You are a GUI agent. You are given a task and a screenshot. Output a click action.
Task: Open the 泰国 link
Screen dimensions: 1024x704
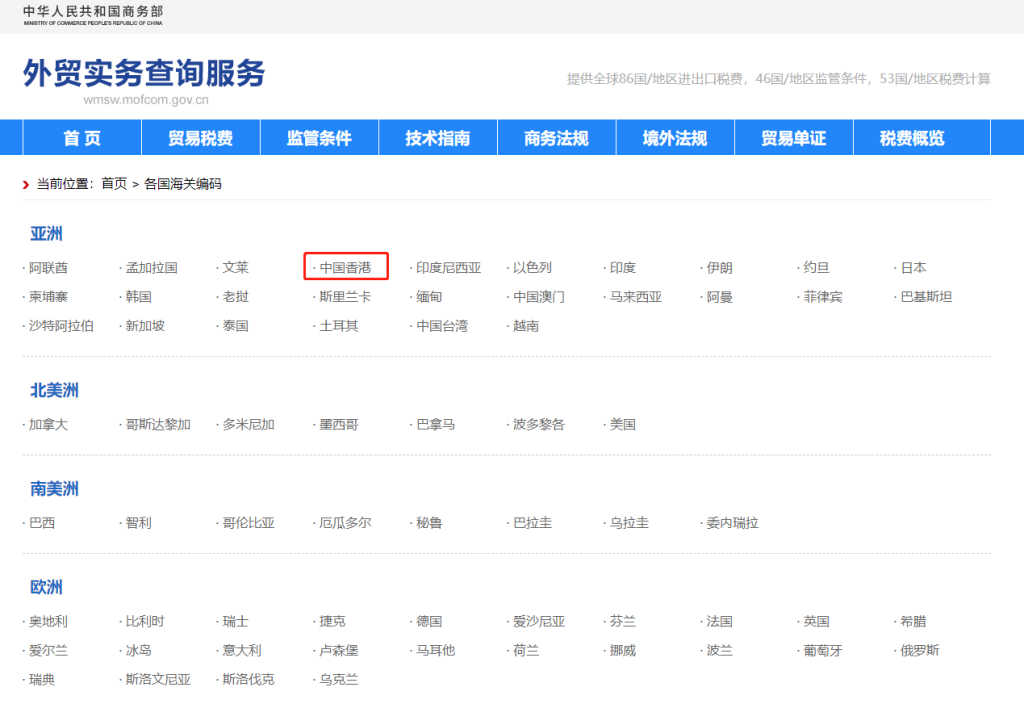pos(236,326)
